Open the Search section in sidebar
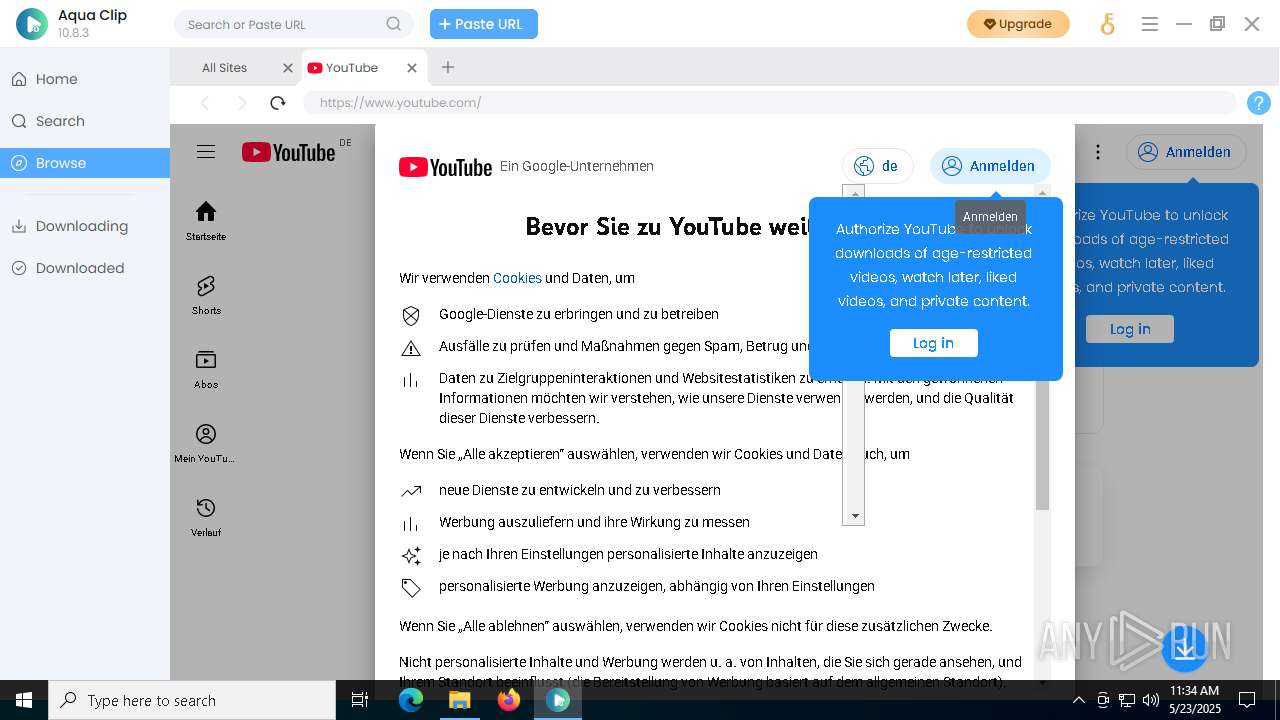This screenshot has height=720, width=1280. (x=85, y=121)
